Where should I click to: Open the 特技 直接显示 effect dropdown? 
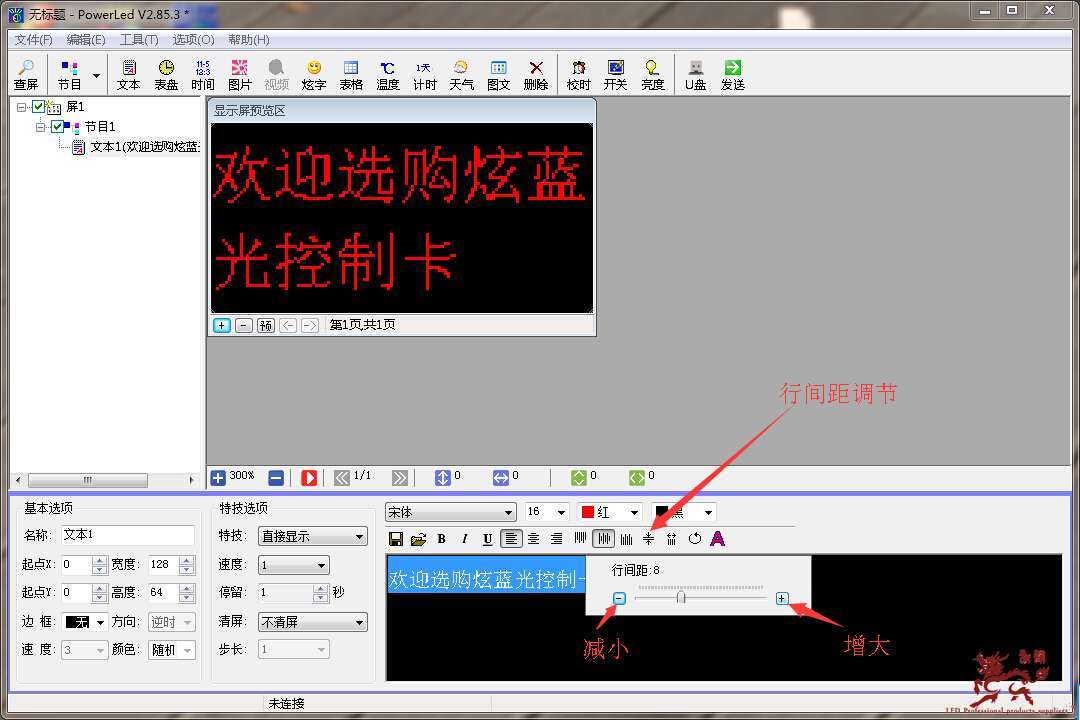[313, 536]
